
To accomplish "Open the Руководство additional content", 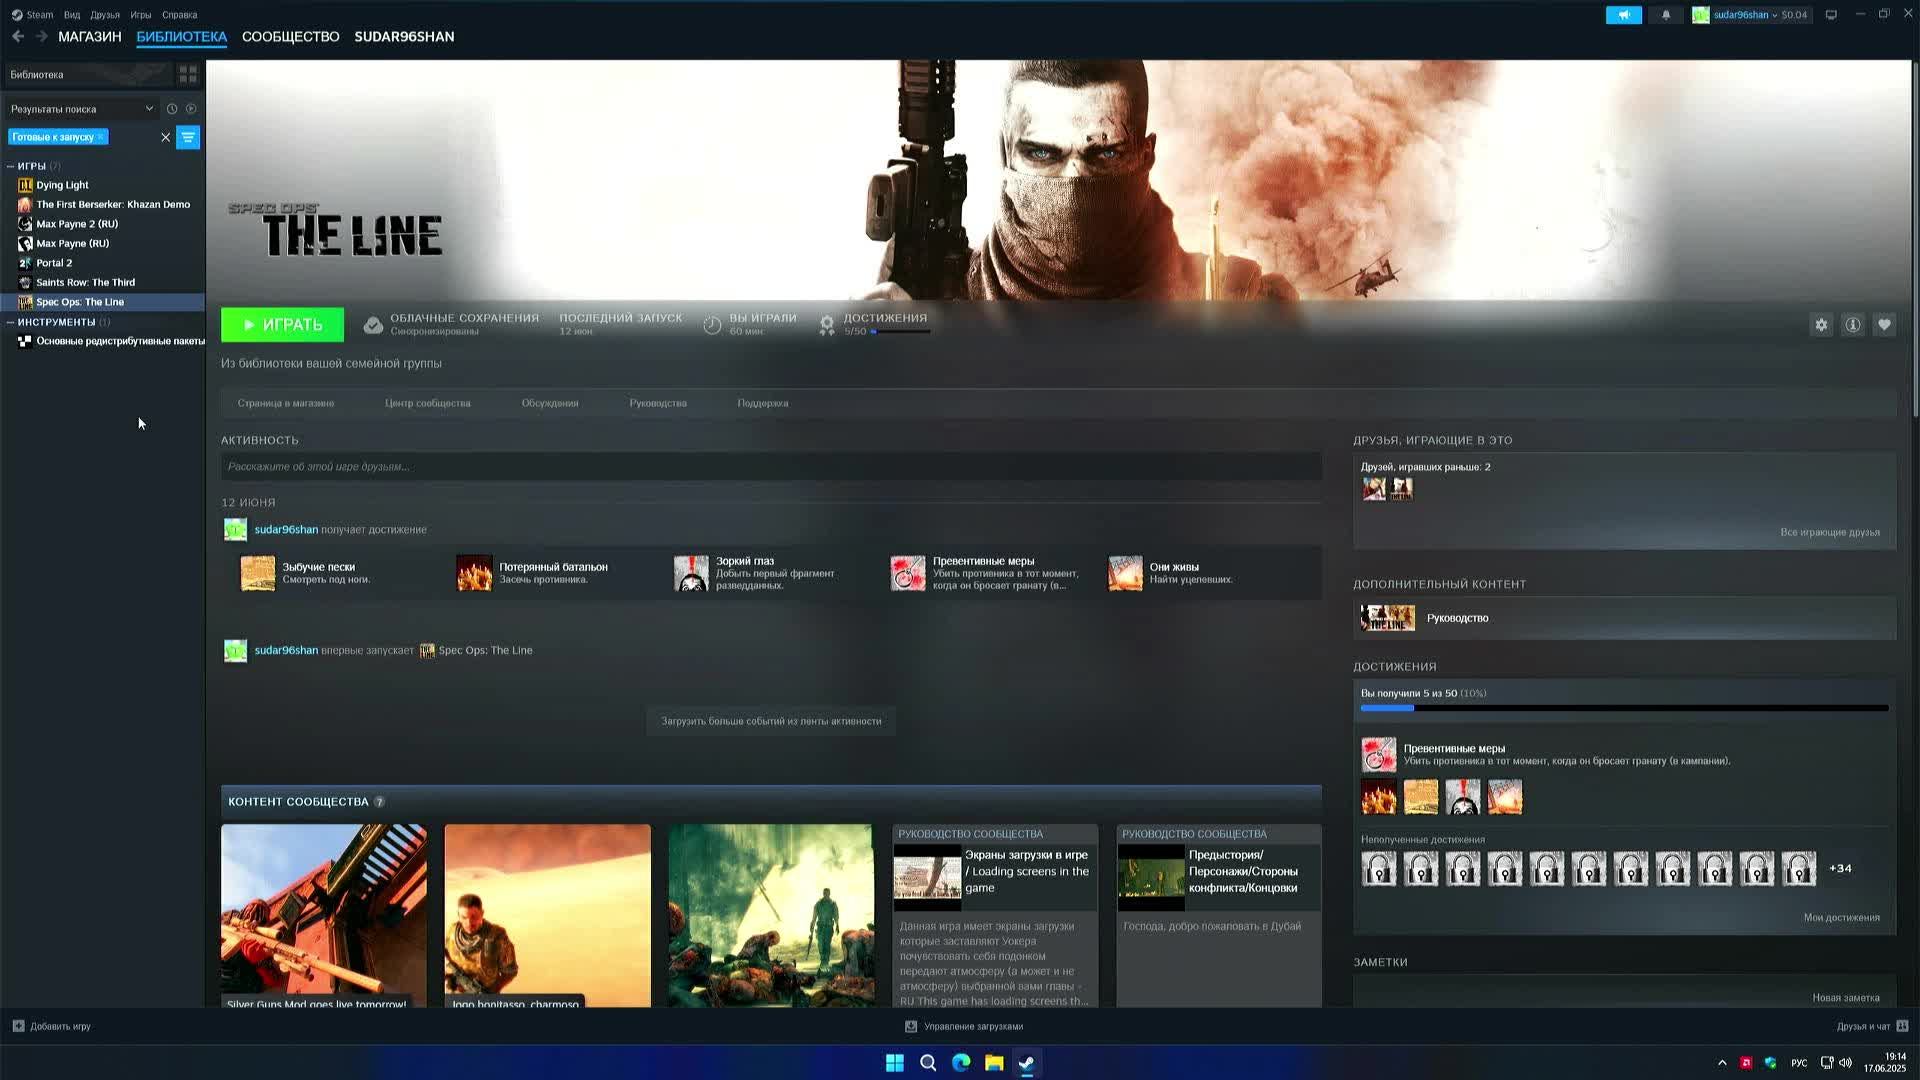I will 1624,618.
